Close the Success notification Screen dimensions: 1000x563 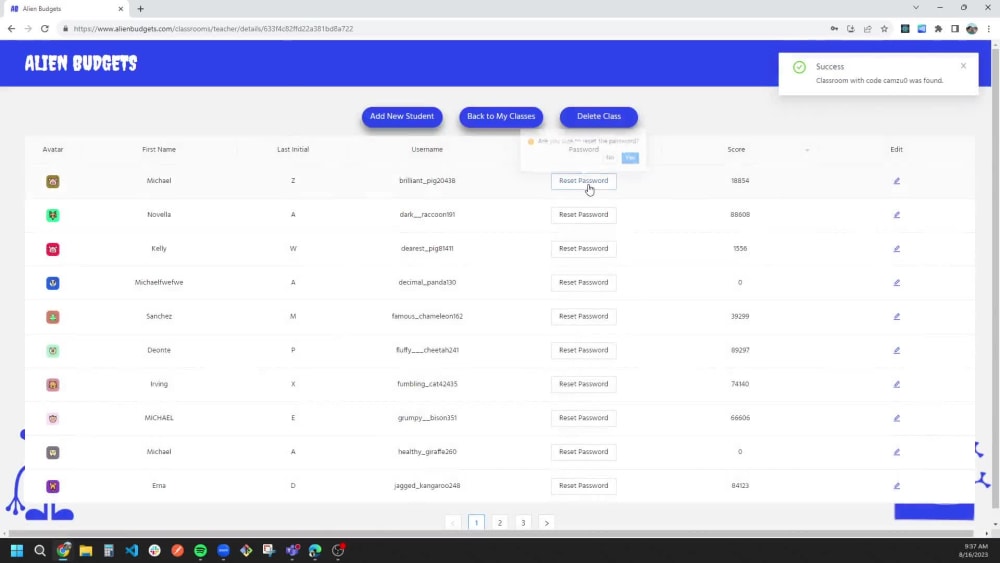tap(963, 66)
